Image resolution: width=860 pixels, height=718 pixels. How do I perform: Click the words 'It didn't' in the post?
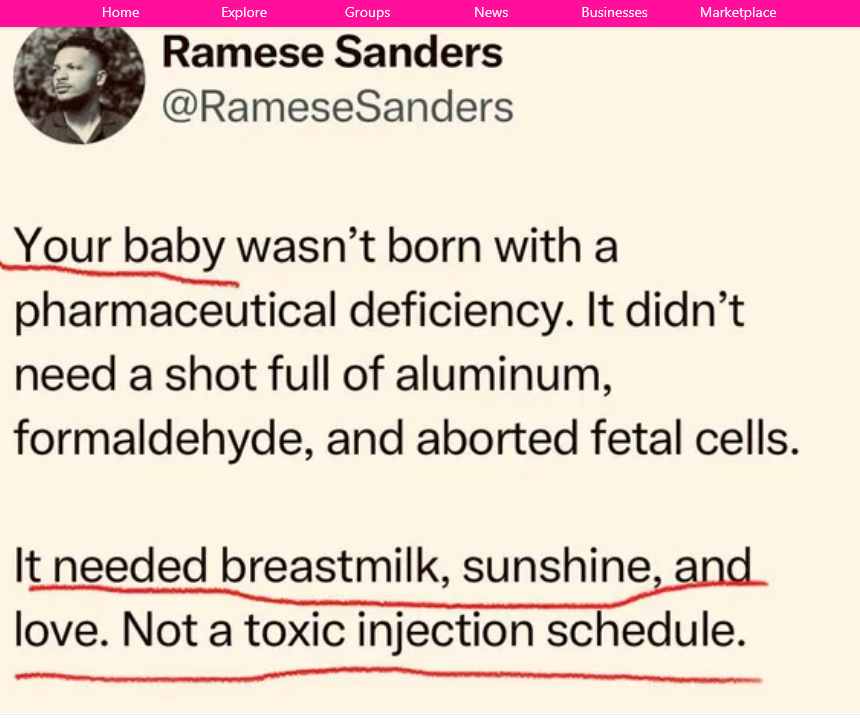point(665,310)
